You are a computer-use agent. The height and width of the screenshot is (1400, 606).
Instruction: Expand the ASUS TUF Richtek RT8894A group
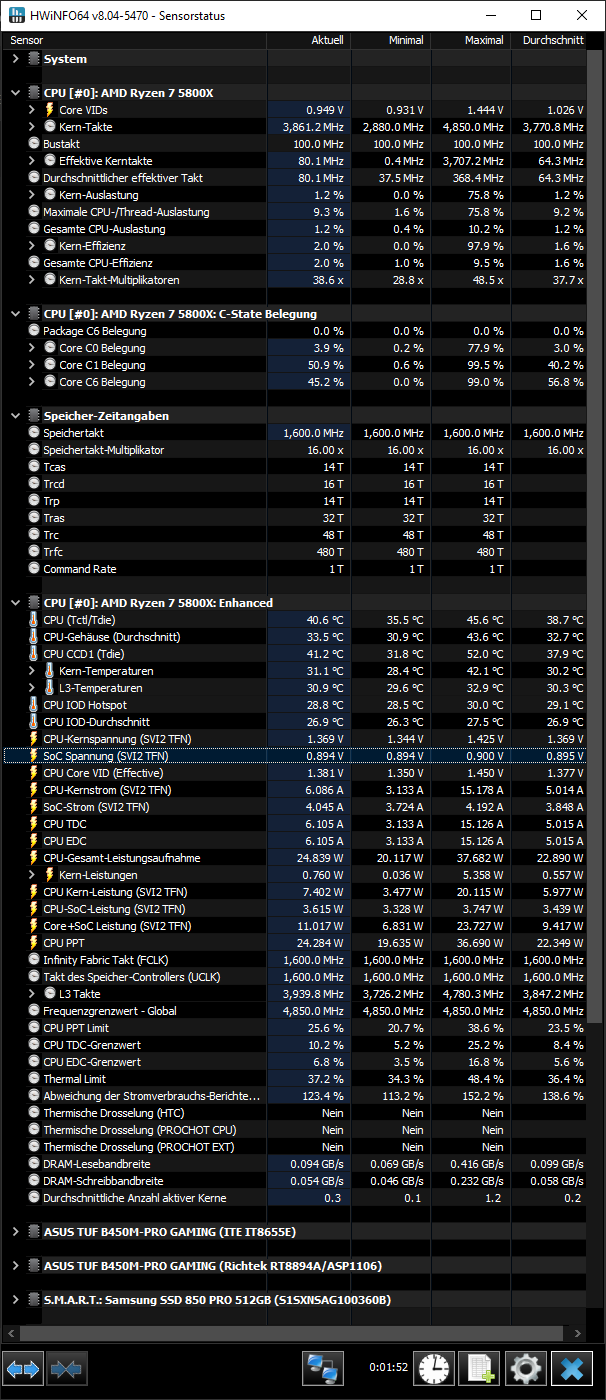[15, 1266]
